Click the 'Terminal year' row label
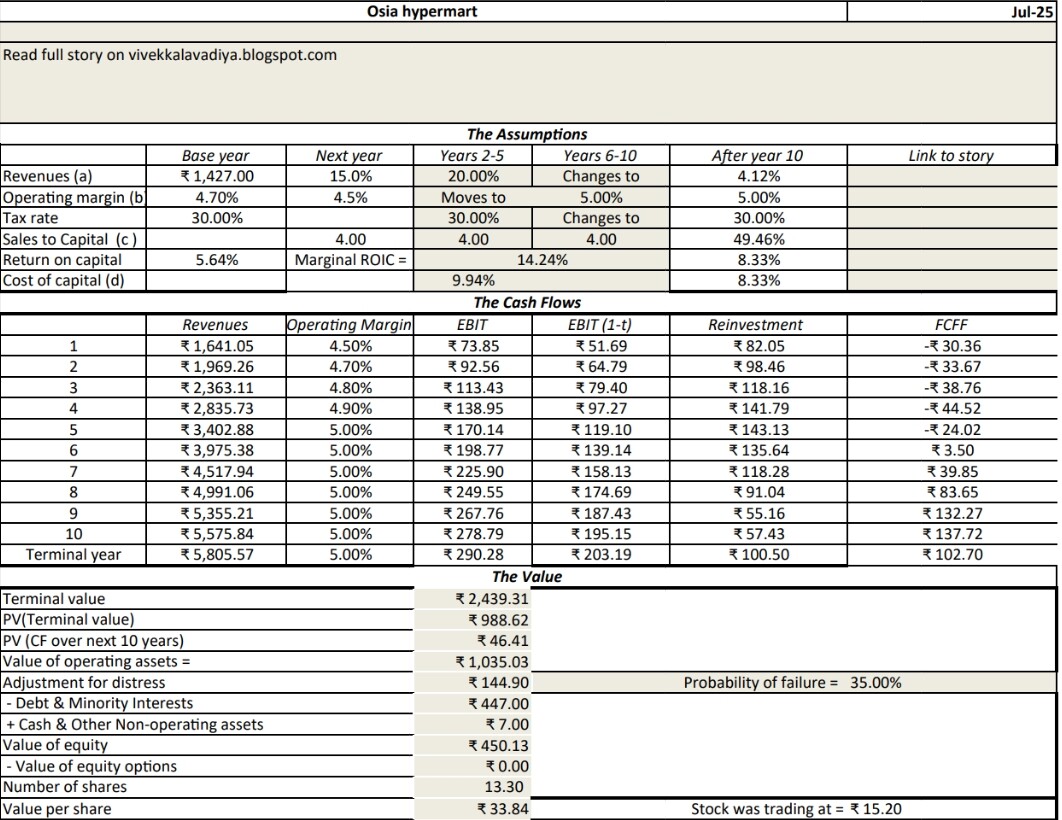This screenshot has width=1062, height=820. [x=73, y=555]
